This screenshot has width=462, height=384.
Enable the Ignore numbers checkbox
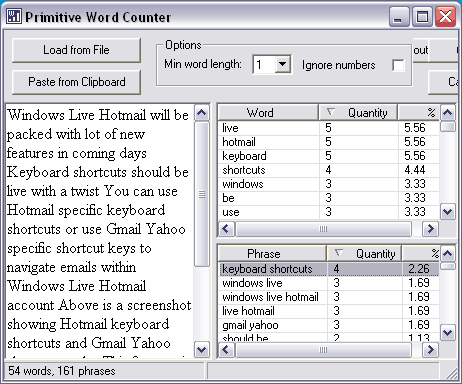click(398, 65)
